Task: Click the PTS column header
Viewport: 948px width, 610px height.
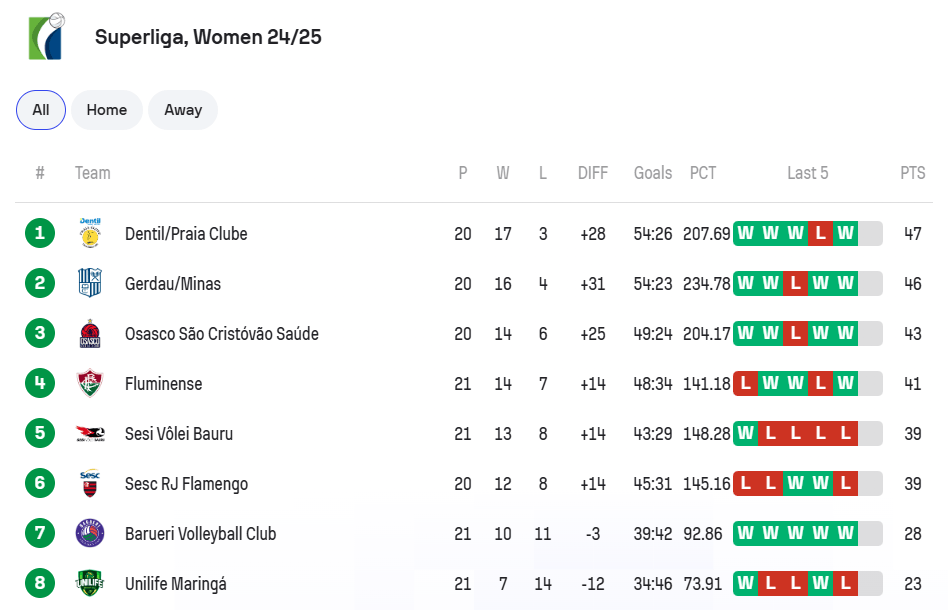Action: click(x=912, y=173)
